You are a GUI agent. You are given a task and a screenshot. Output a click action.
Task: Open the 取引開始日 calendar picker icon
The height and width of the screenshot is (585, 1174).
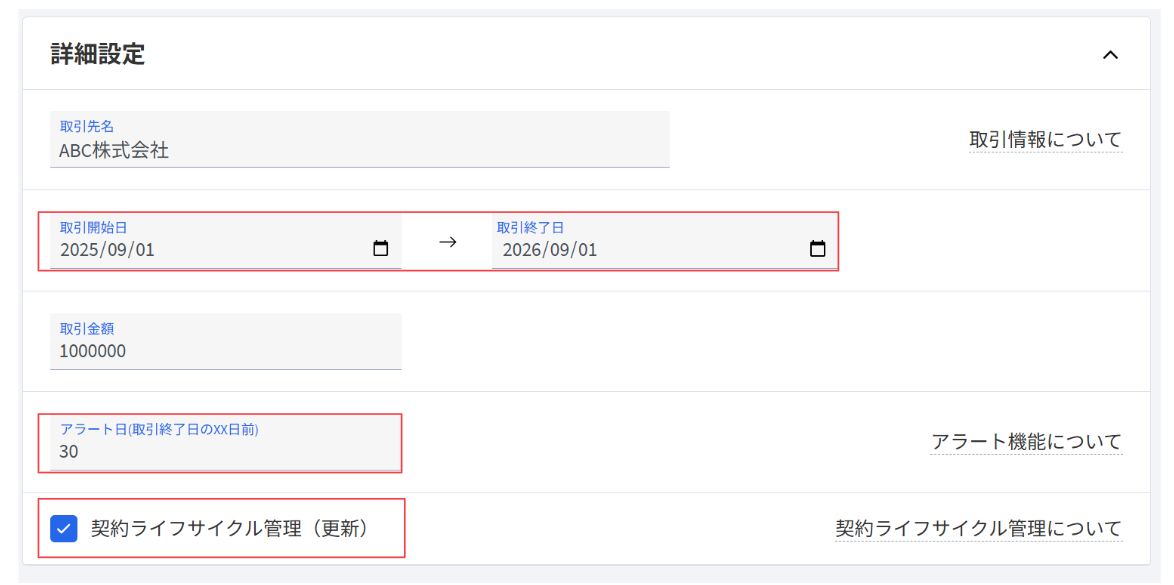coord(381,249)
